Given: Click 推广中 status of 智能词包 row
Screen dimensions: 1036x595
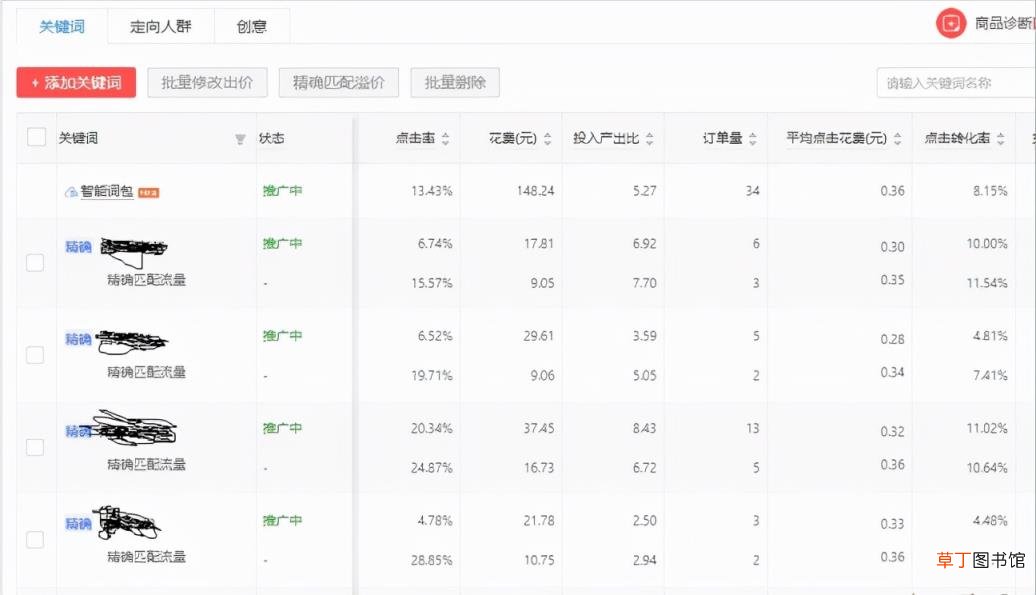Looking at the screenshot, I should pos(283,191).
